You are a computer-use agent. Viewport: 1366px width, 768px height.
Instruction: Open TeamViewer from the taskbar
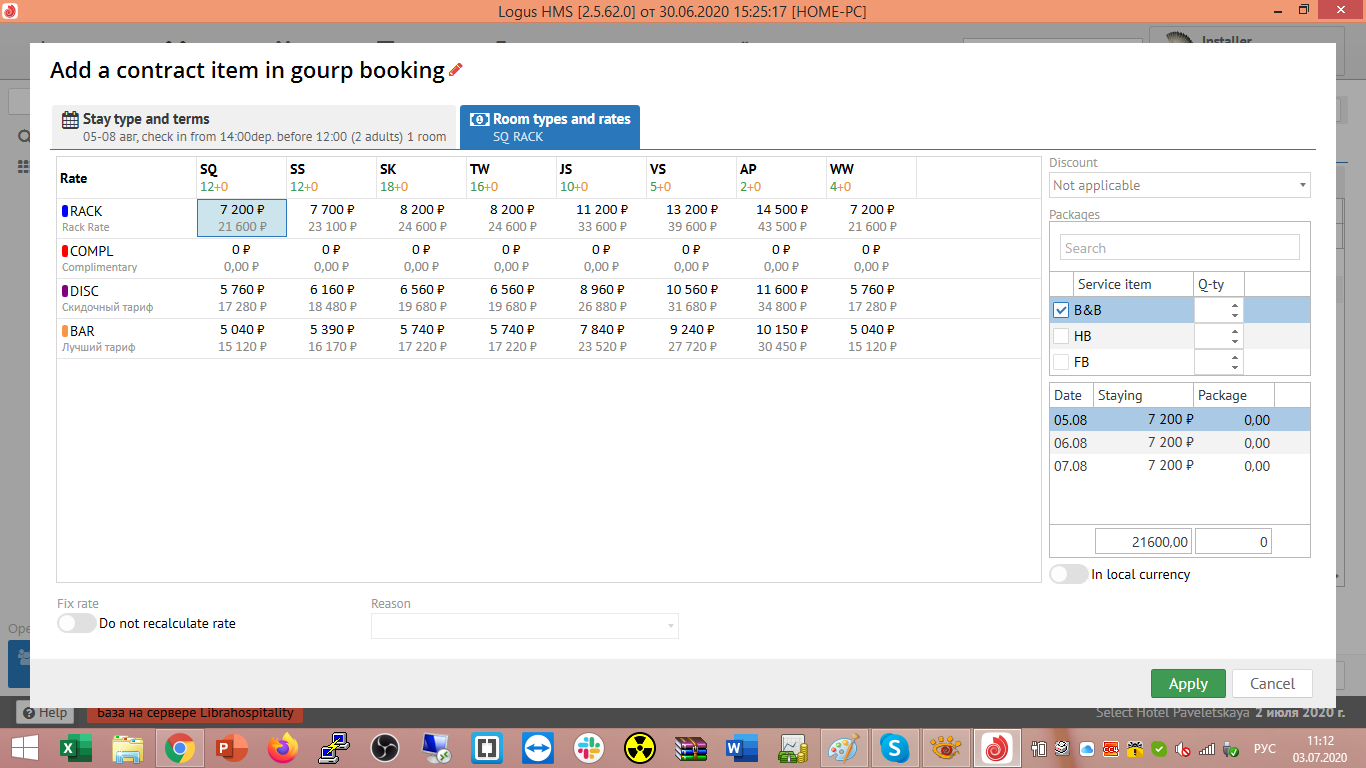coord(537,747)
